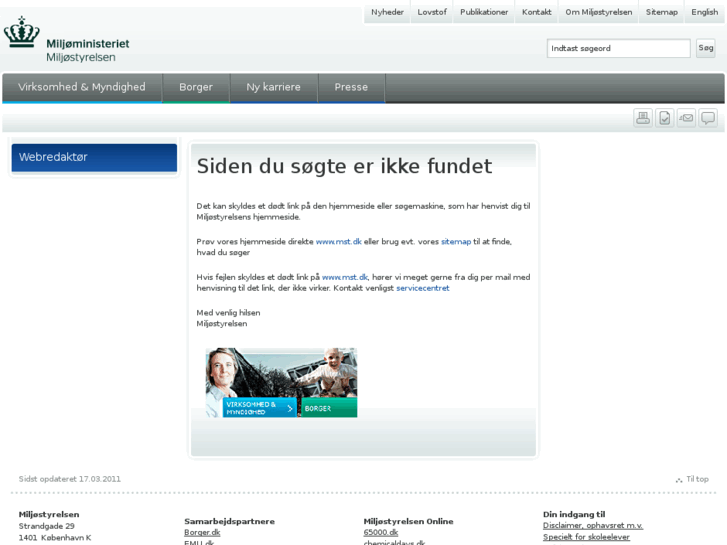Open Om Miljøstyrelsen page
Image resolution: width=727 pixels, height=545 pixels.
(x=599, y=12)
